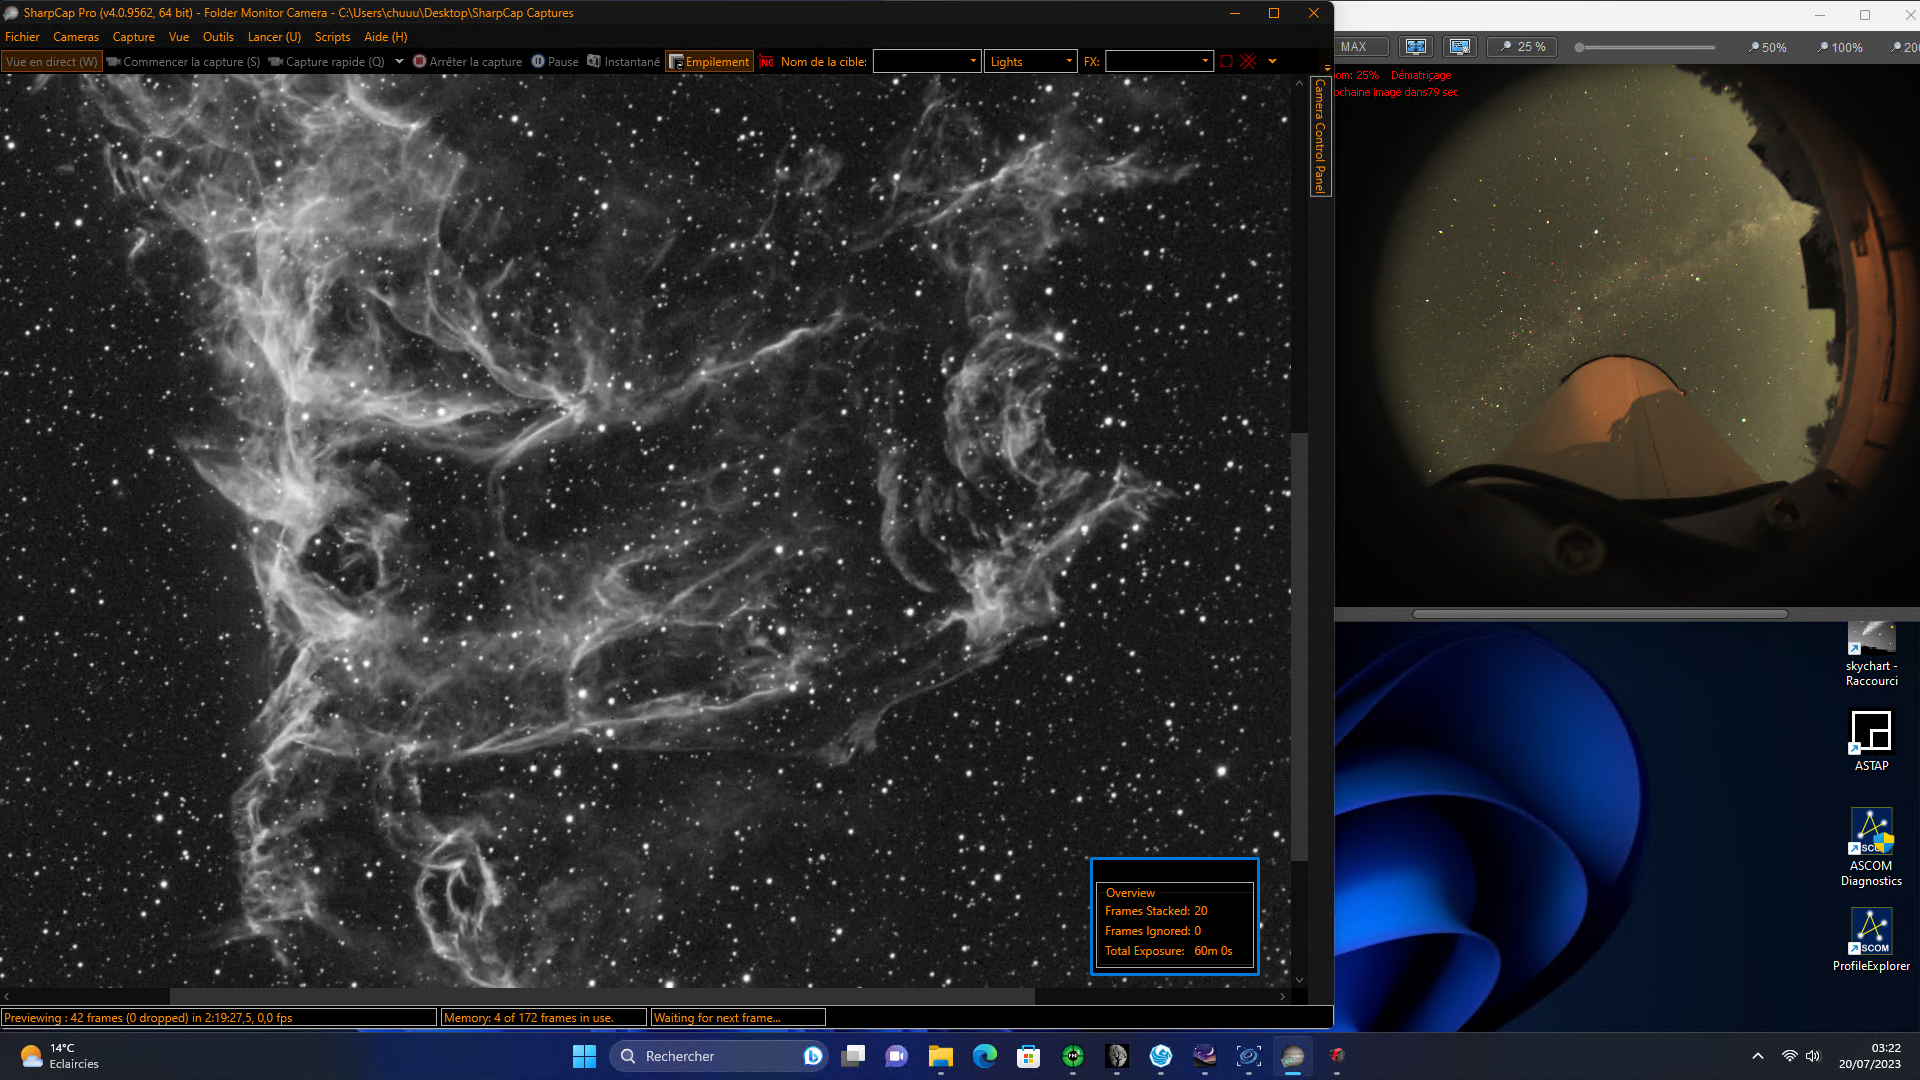Click the zoom slider in all-sky viewer

(x=1644, y=47)
